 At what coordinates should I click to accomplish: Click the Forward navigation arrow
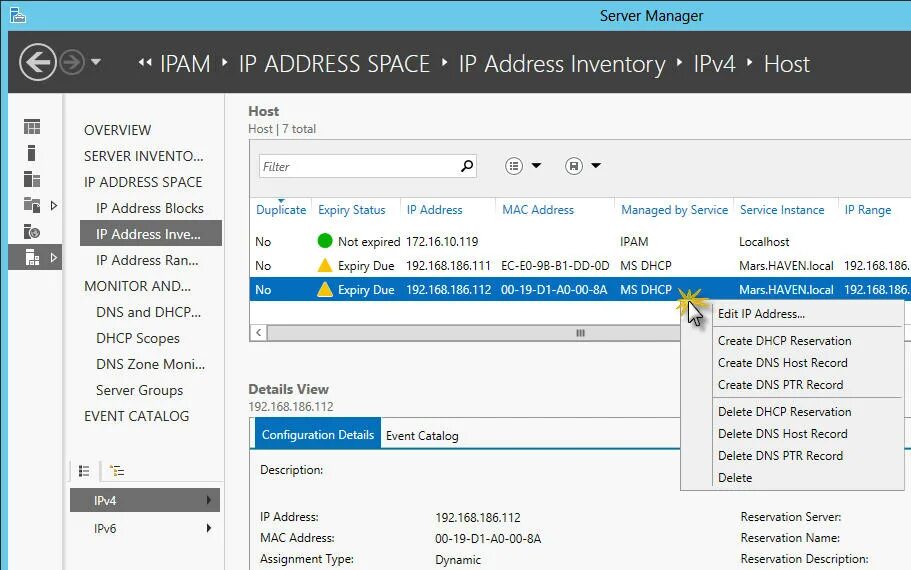[73, 62]
